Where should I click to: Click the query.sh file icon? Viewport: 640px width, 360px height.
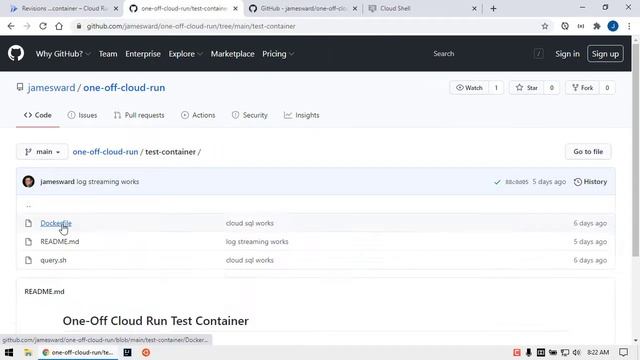click(x=28, y=260)
